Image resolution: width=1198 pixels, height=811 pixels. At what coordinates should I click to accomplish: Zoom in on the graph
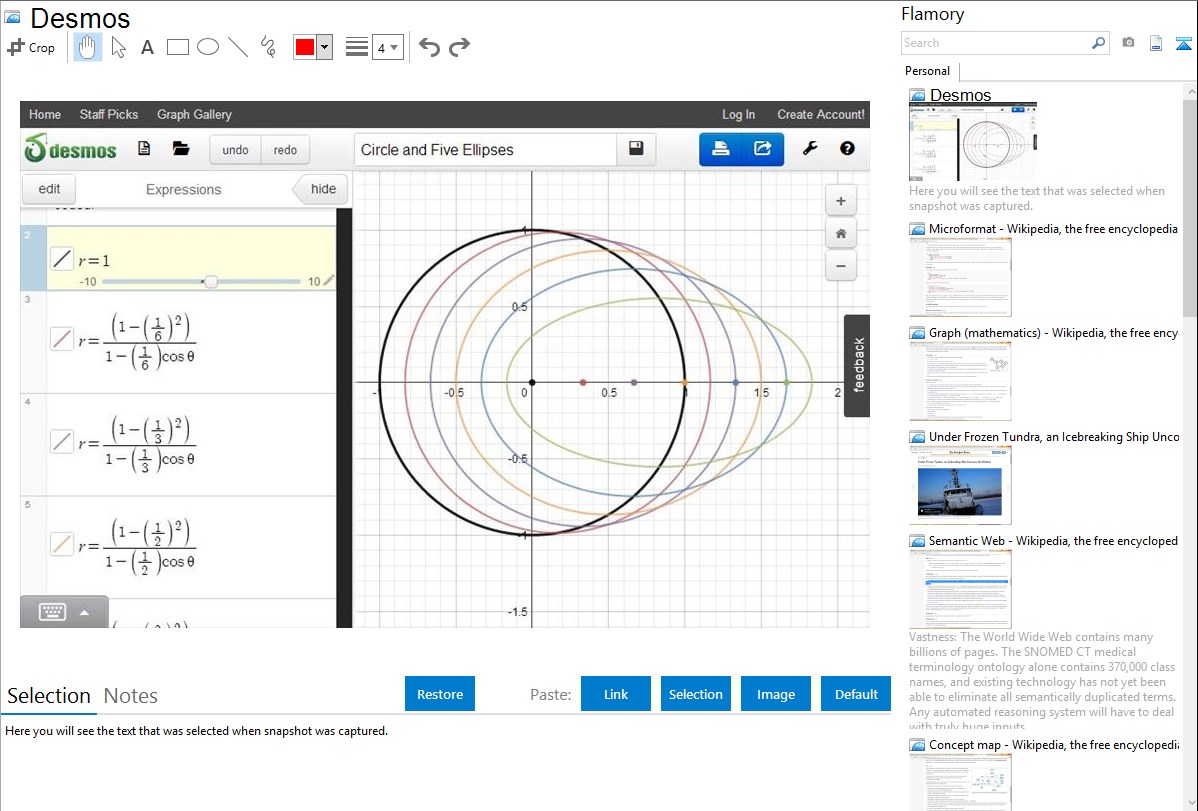click(x=840, y=201)
